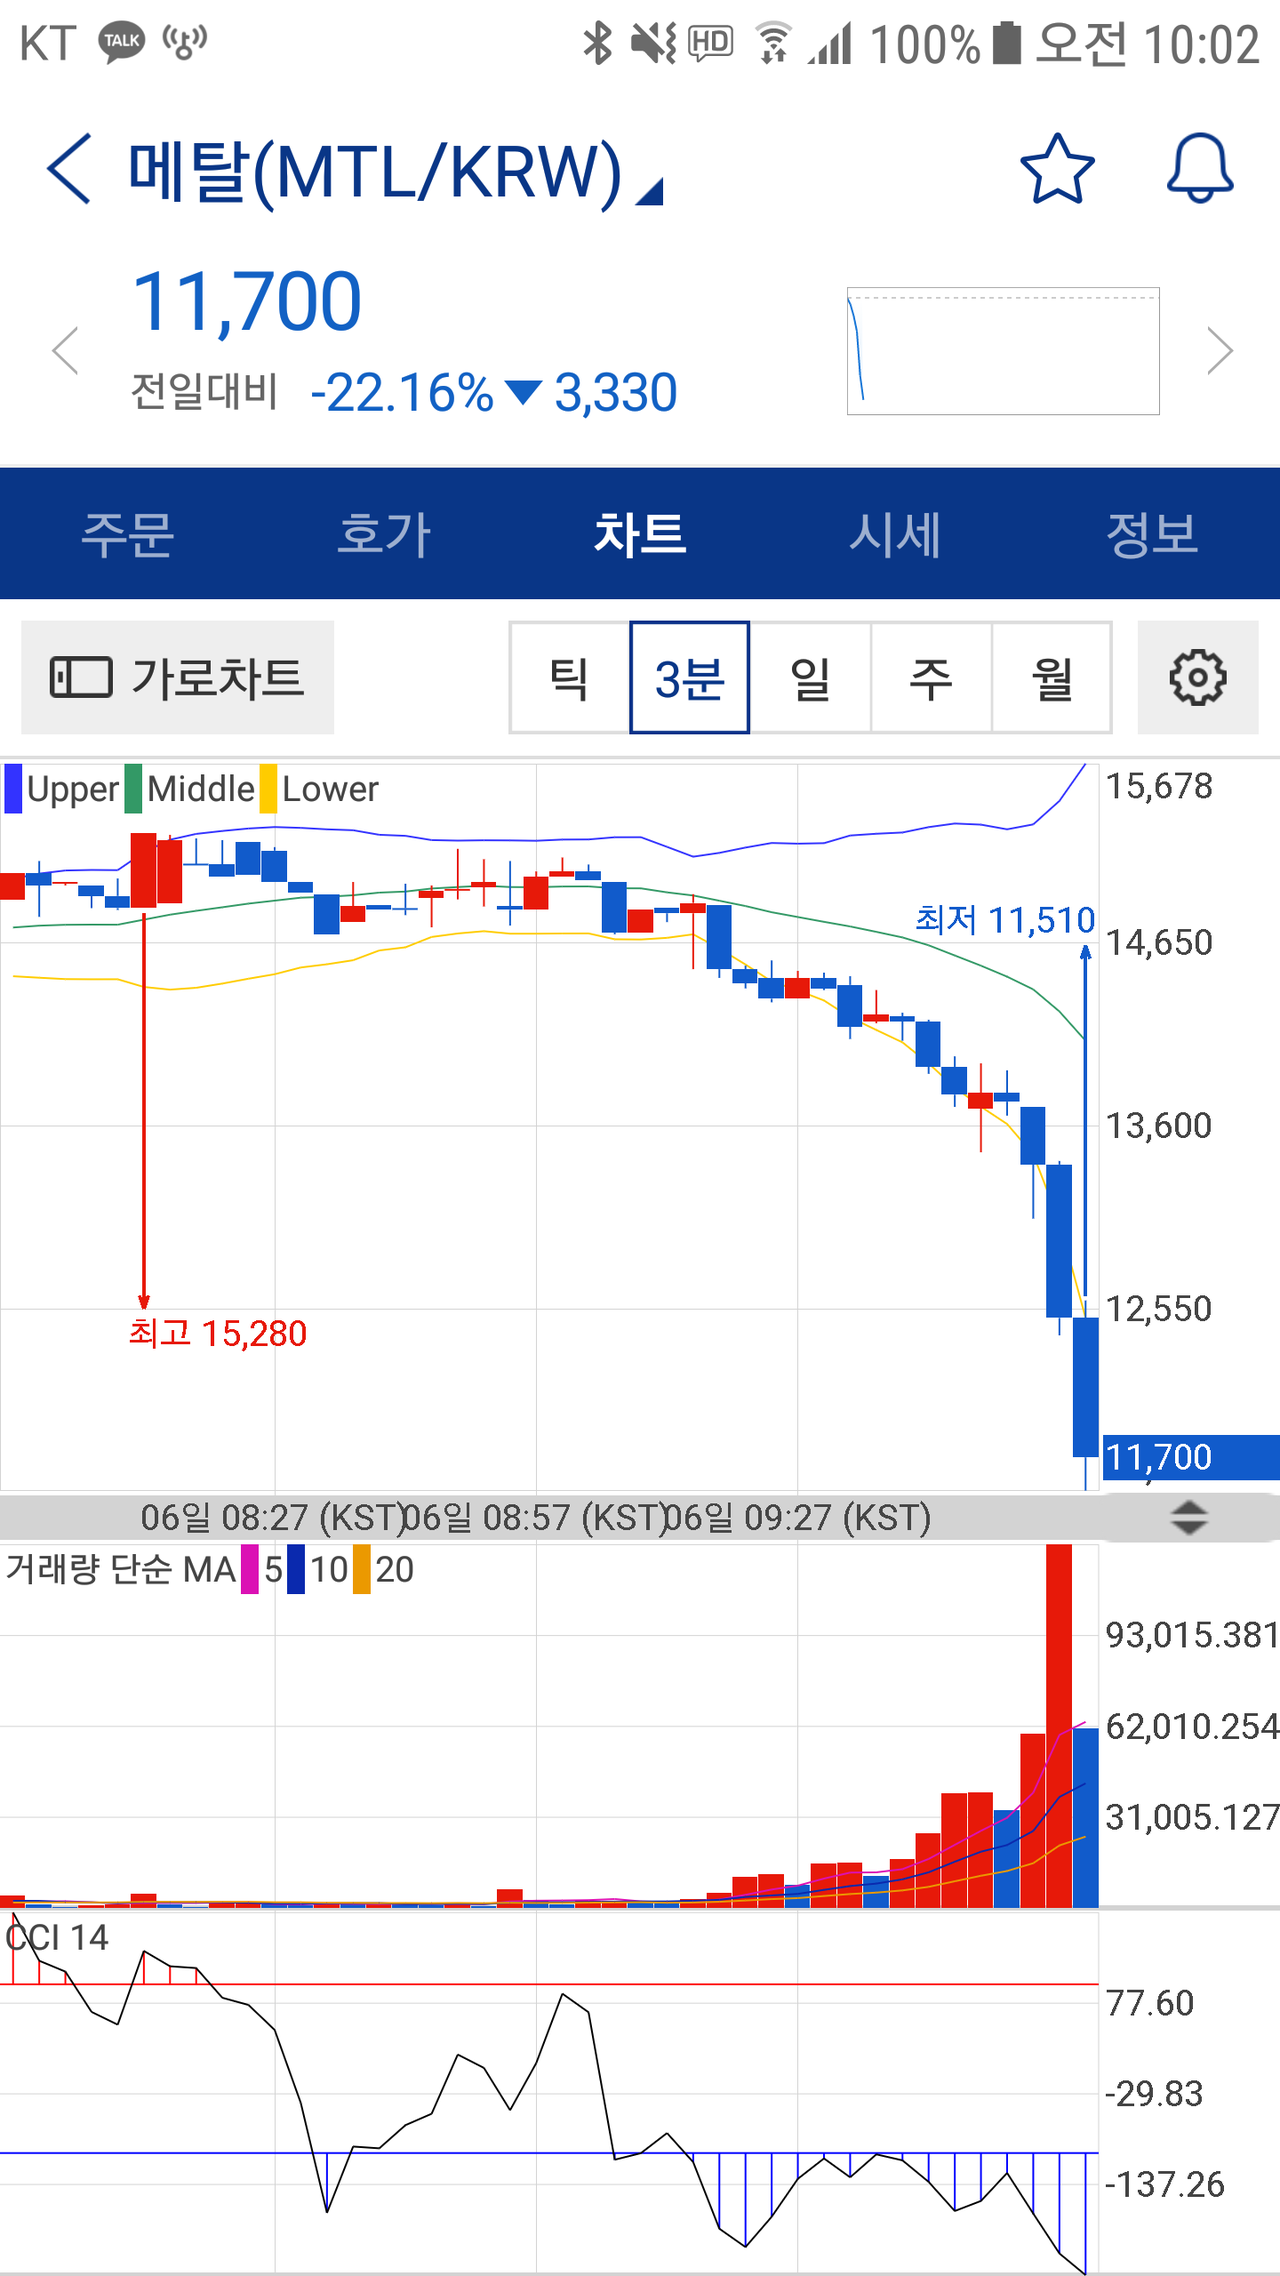The height and width of the screenshot is (2276, 1280).
Task: Tap the chart panel resize handle arrows
Action: 1189,1517
